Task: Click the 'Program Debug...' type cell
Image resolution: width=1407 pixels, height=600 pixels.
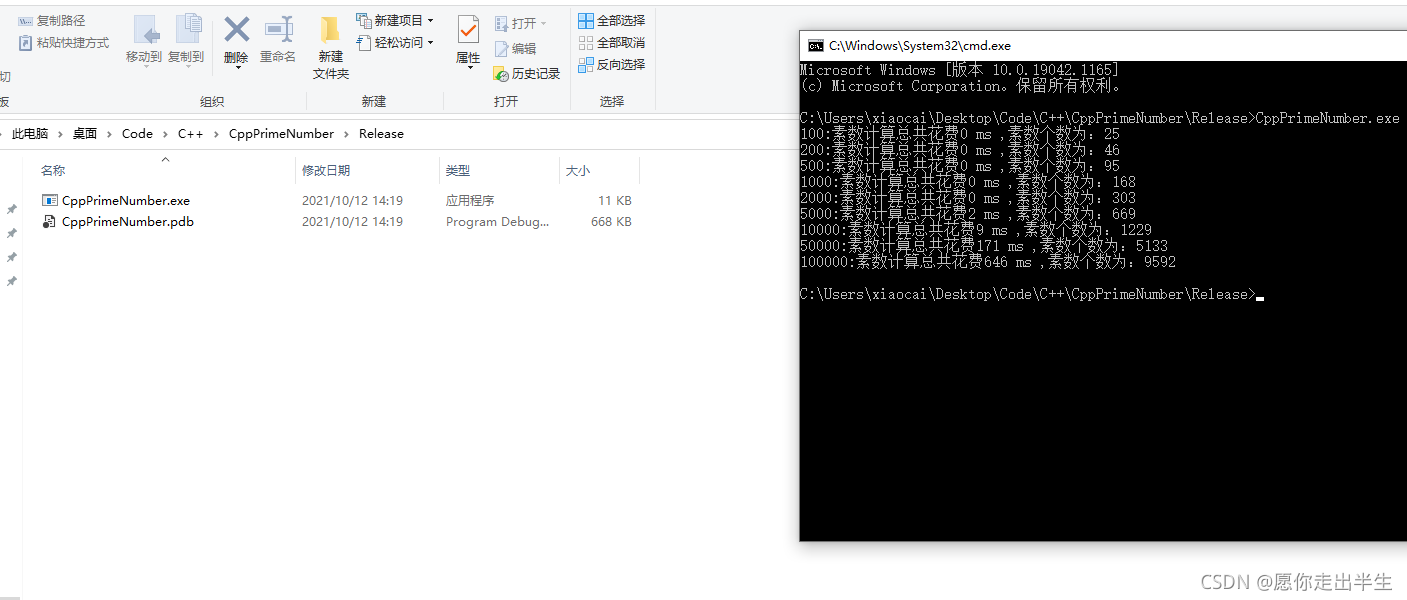Action: pos(497,221)
